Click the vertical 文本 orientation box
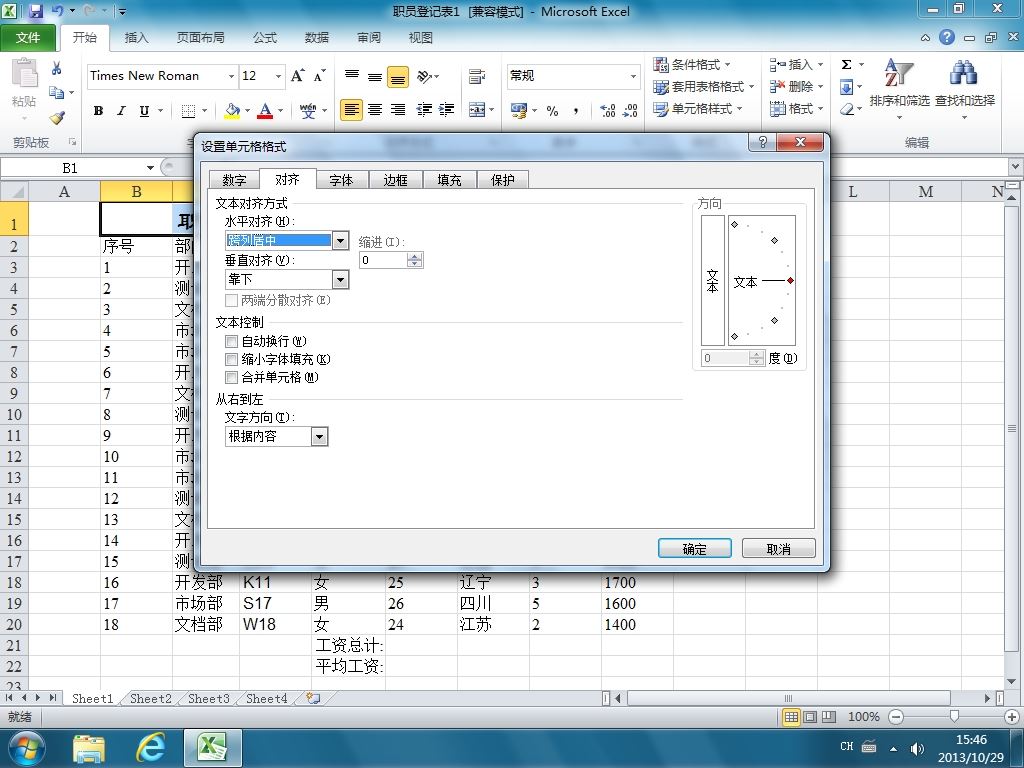This screenshot has height=768, width=1024. point(712,280)
